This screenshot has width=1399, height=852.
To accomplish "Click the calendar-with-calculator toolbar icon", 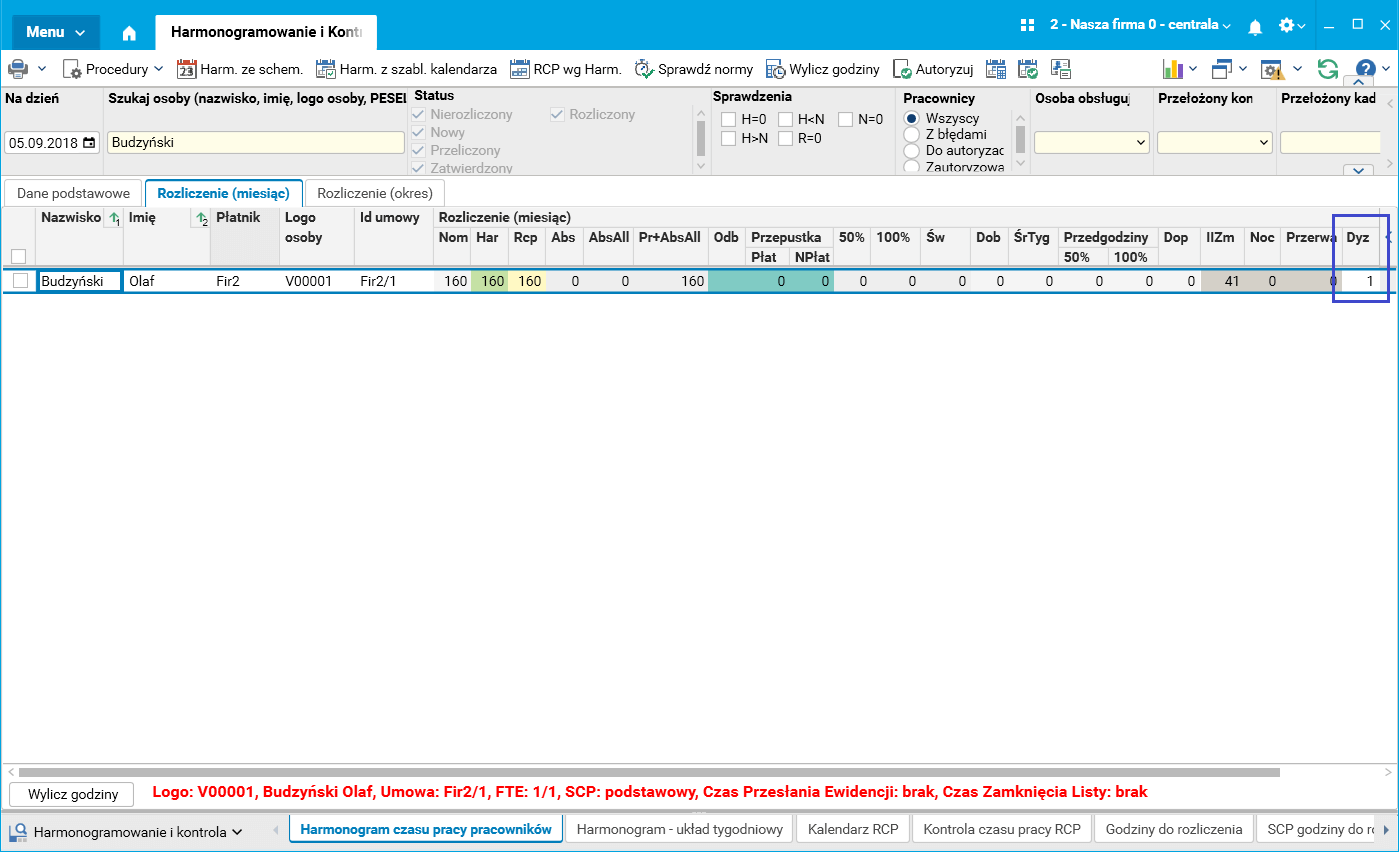I will (x=996, y=69).
